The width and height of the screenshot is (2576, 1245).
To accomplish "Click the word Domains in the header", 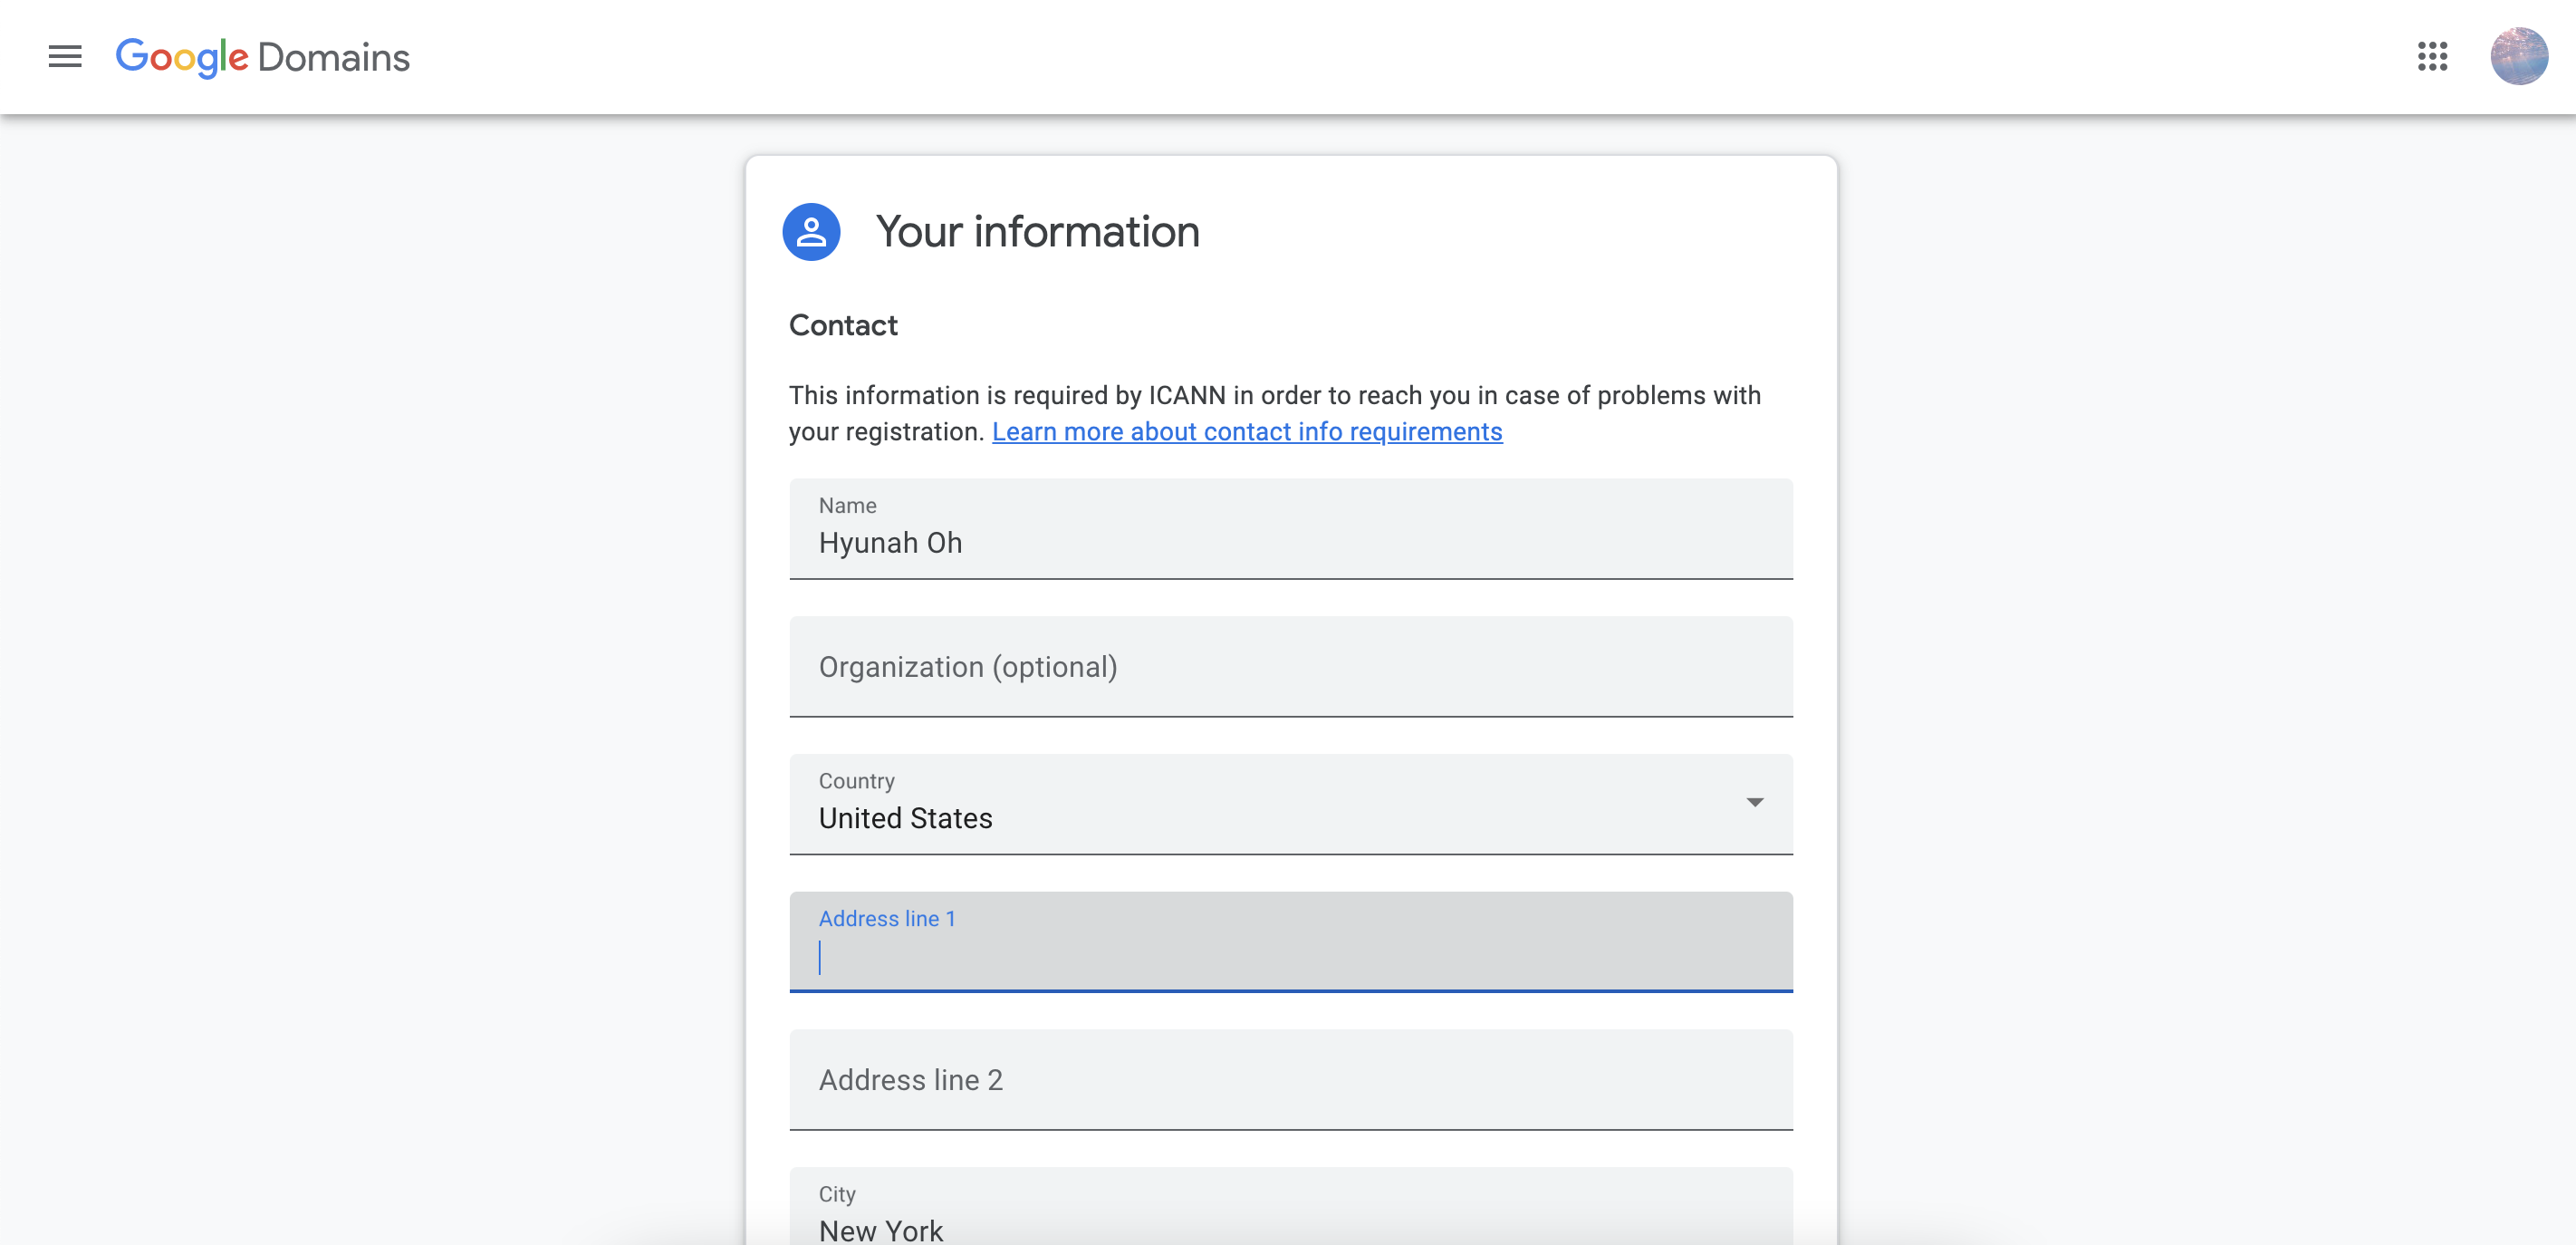I will click(x=334, y=58).
